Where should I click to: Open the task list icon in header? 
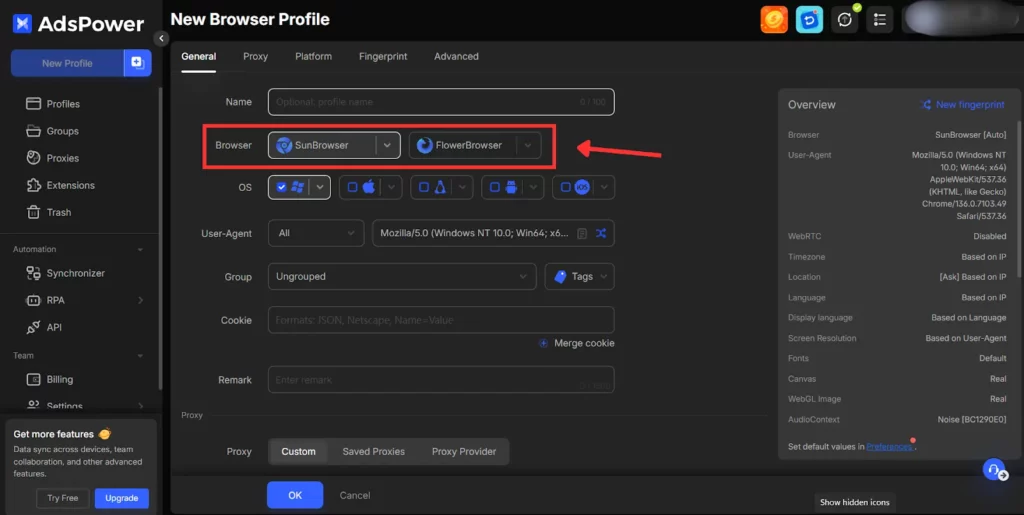click(x=879, y=19)
